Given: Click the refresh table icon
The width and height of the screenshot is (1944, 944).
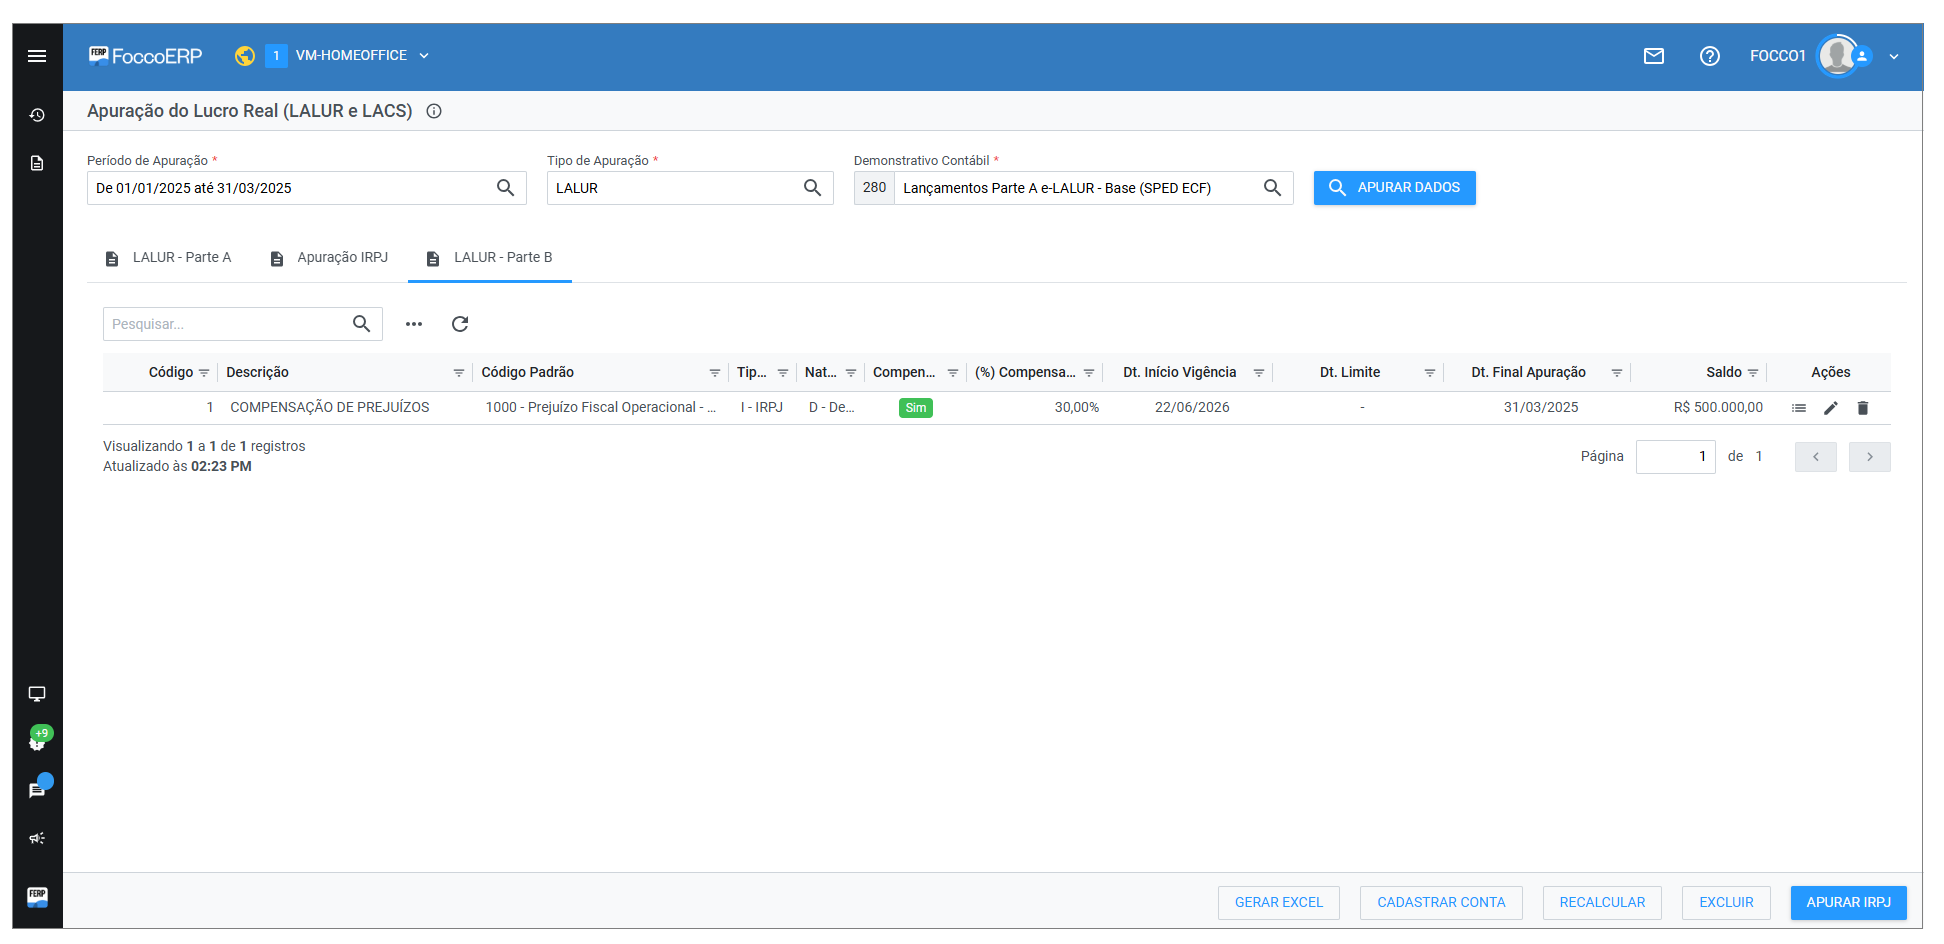Looking at the screenshot, I should (x=460, y=324).
